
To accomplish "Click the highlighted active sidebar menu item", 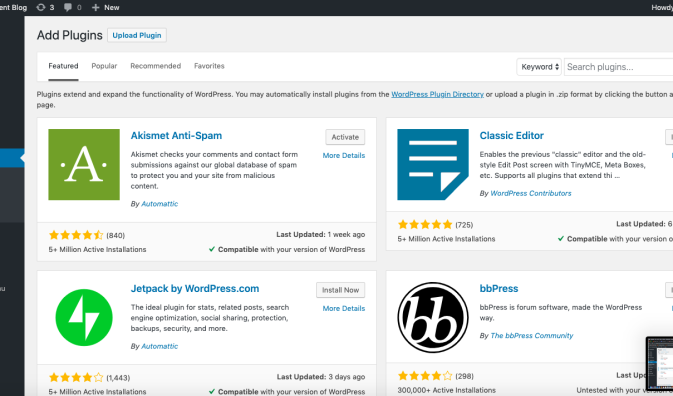I will tap(12, 158).
